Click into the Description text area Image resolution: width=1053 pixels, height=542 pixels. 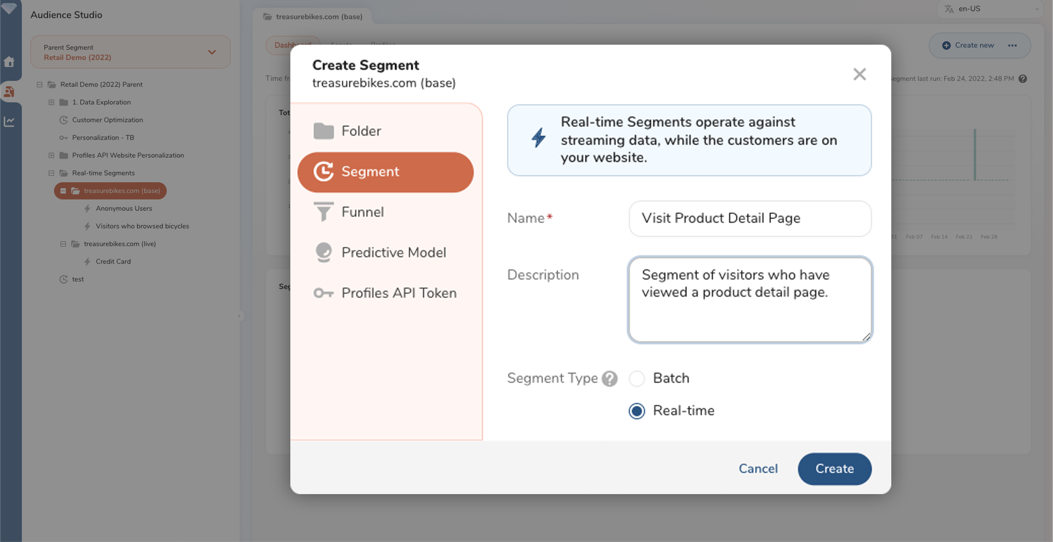pyautogui.click(x=749, y=300)
